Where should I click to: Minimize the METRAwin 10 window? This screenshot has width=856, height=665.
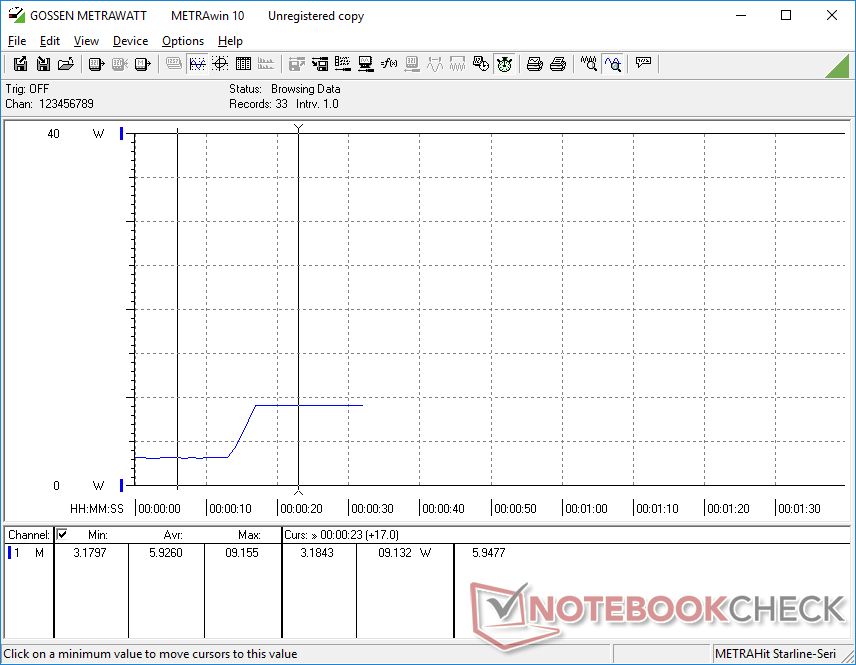pyautogui.click(x=741, y=15)
